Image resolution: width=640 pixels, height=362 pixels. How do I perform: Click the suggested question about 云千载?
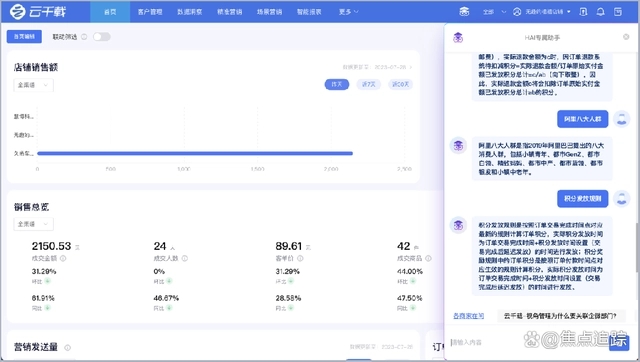tap(560, 316)
